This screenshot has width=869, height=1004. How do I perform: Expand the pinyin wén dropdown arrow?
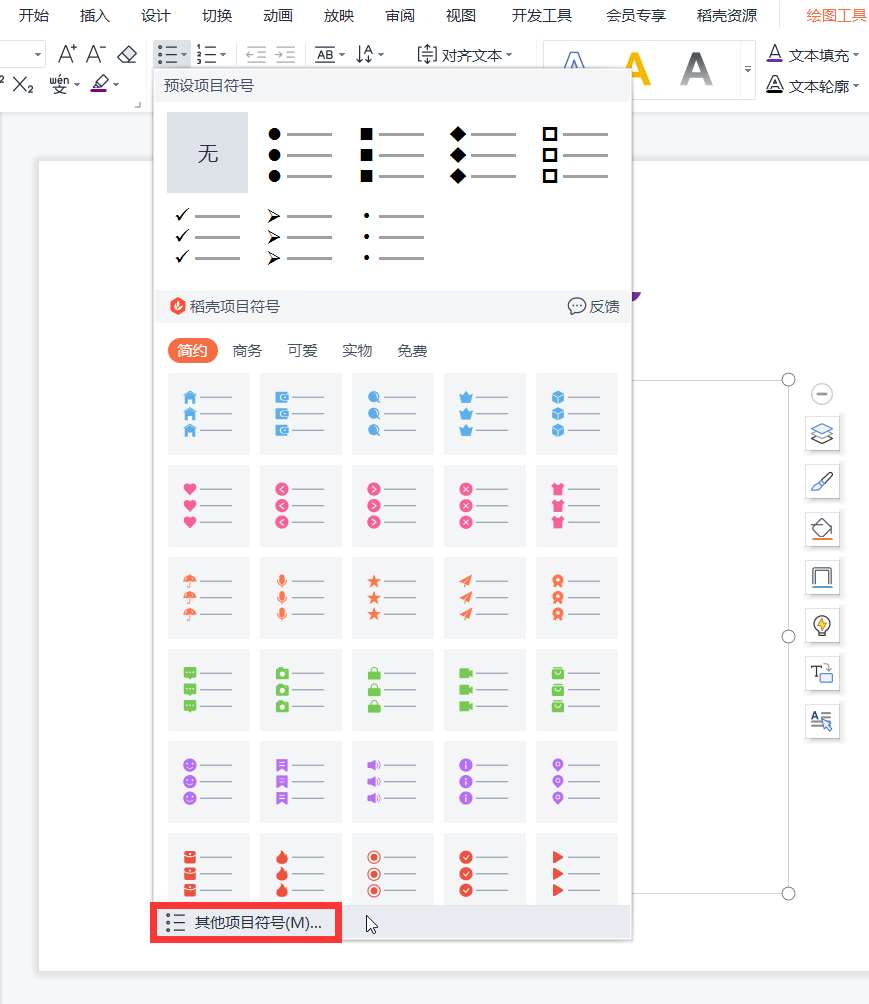click(x=76, y=84)
